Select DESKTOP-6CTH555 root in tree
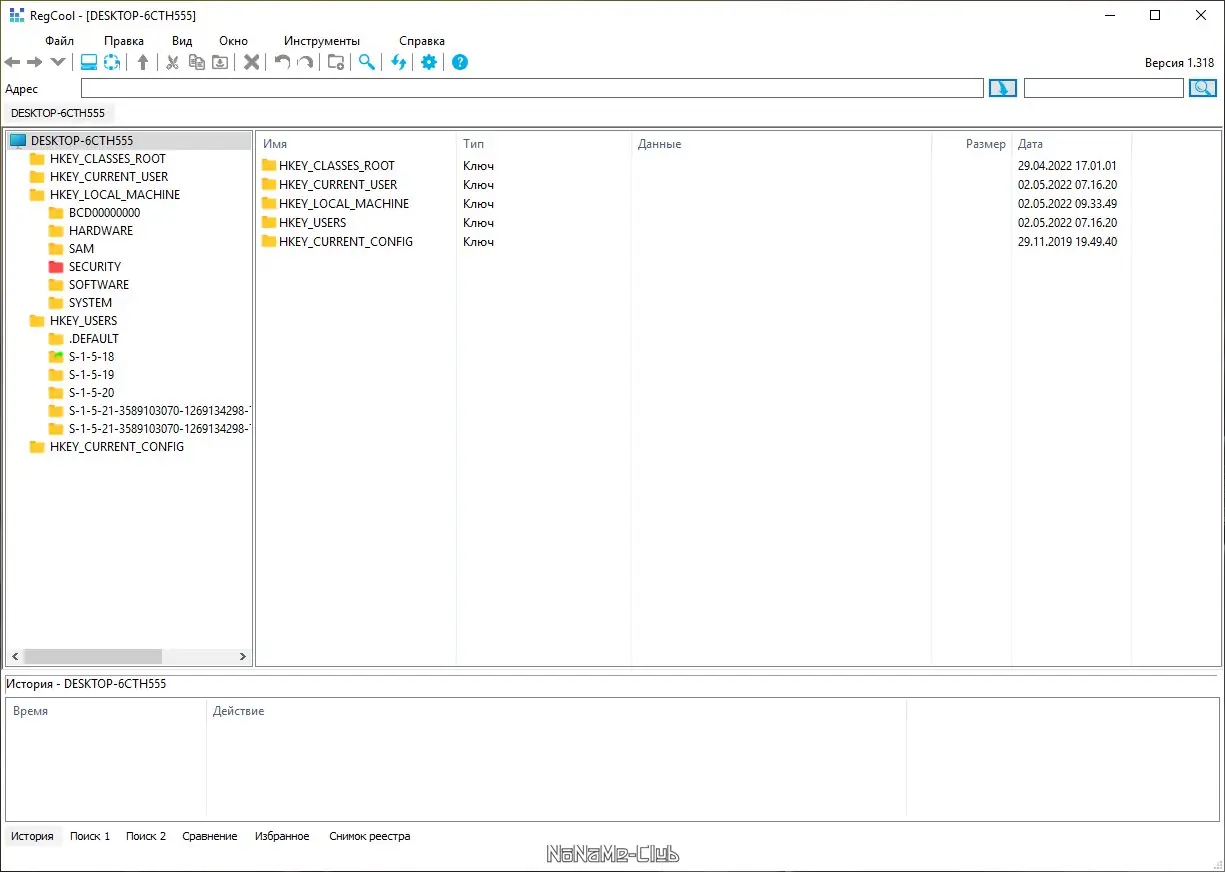 pos(82,141)
